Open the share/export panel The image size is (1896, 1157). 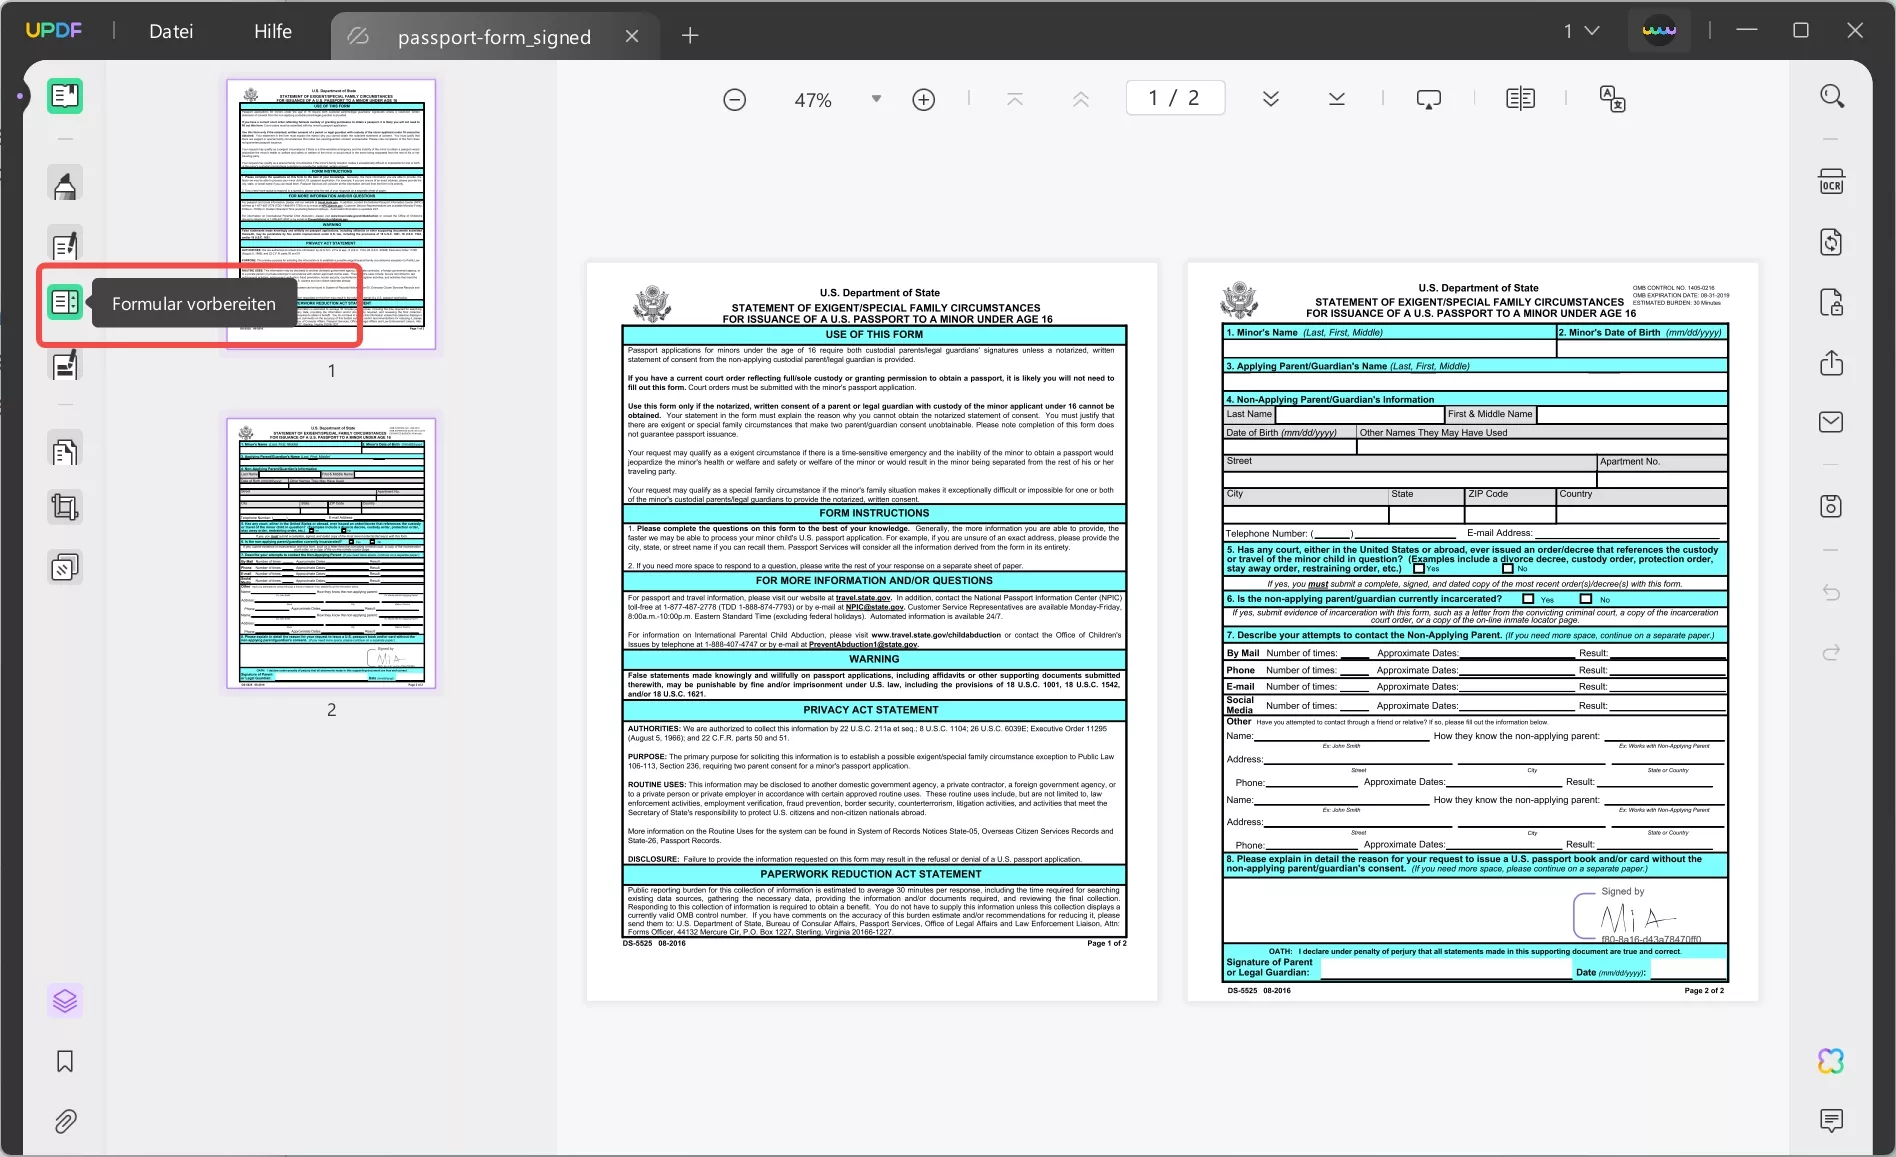(x=1832, y=362)
